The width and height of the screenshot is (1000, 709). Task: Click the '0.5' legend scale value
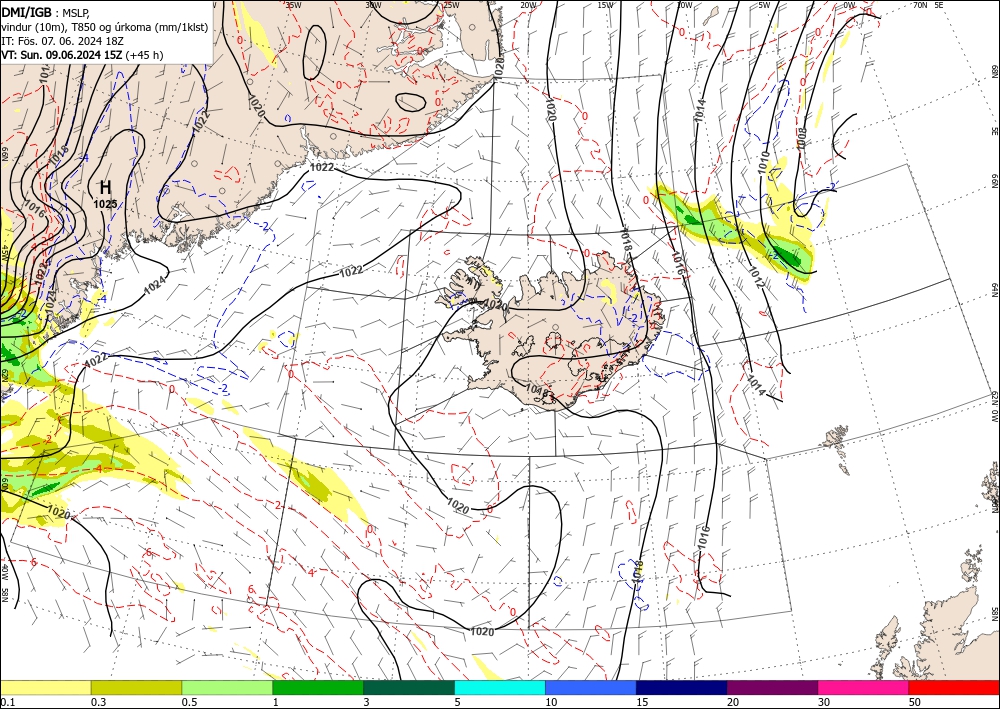click(189, 702)
